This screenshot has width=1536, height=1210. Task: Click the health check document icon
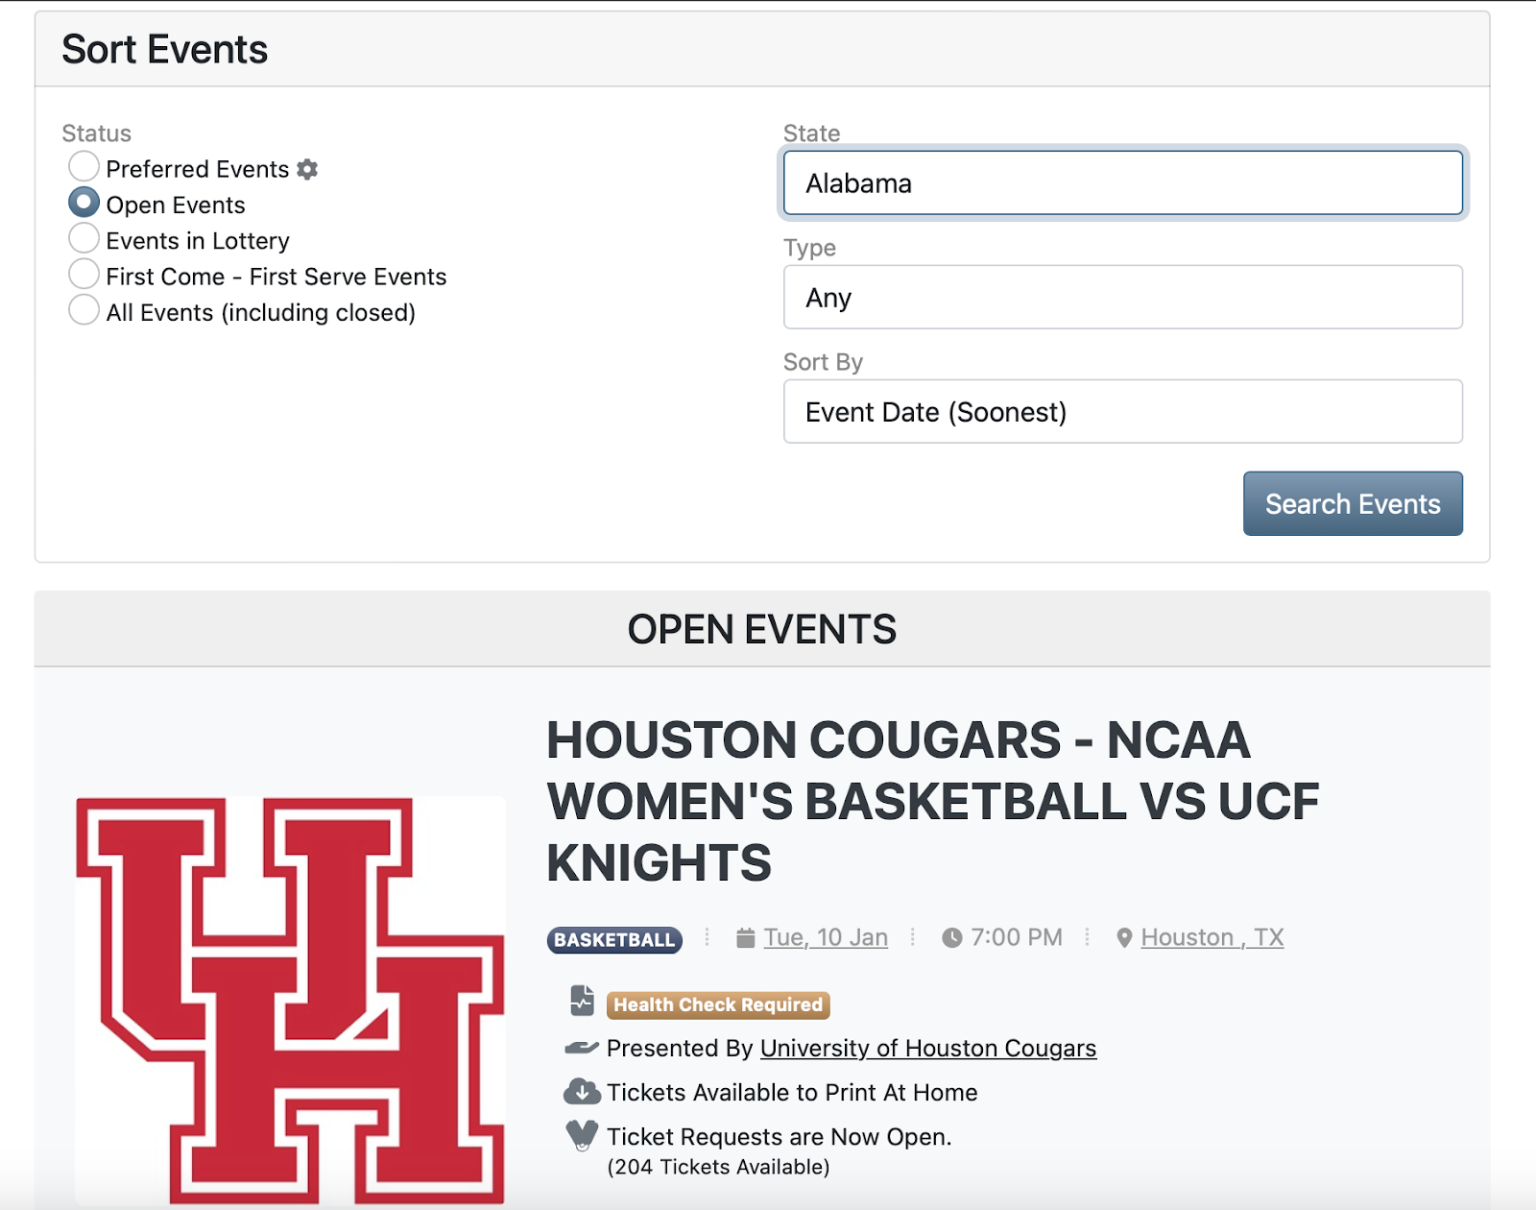pyautogui.click(x=582, y=1003)
